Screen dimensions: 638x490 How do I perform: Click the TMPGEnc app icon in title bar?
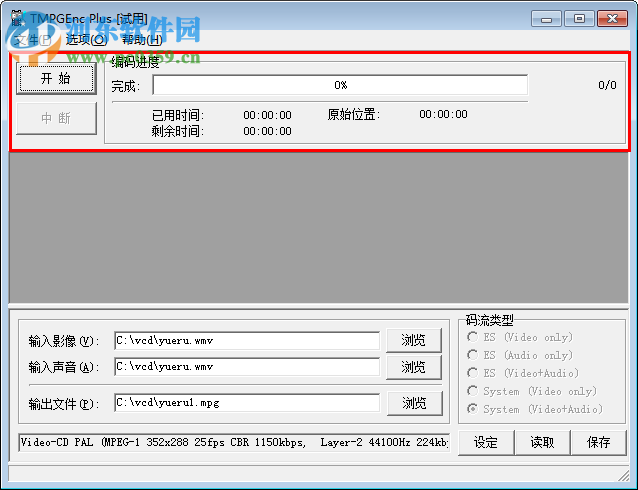[17, 19]
